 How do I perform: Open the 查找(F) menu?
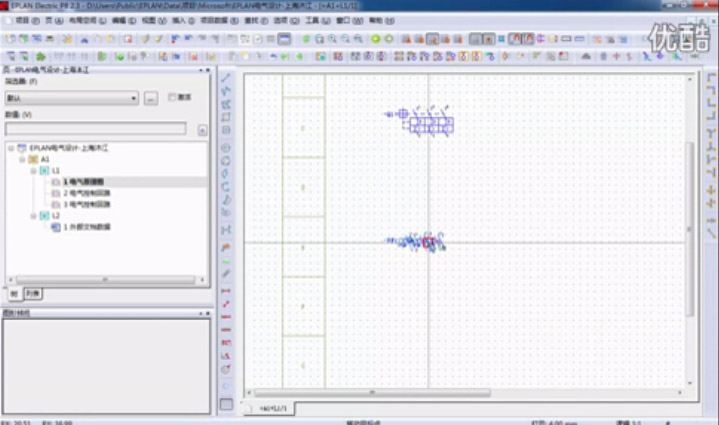coord(256,21)
